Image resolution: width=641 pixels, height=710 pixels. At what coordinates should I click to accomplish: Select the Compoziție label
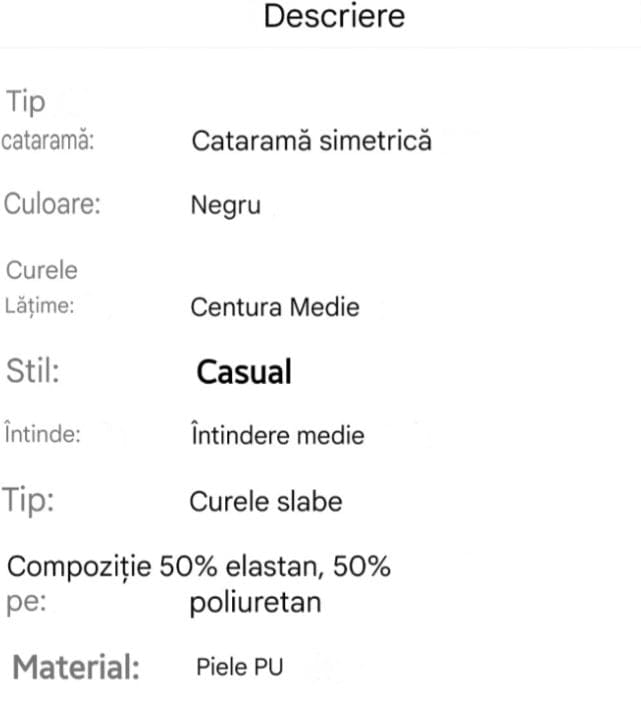click(80, 567)
